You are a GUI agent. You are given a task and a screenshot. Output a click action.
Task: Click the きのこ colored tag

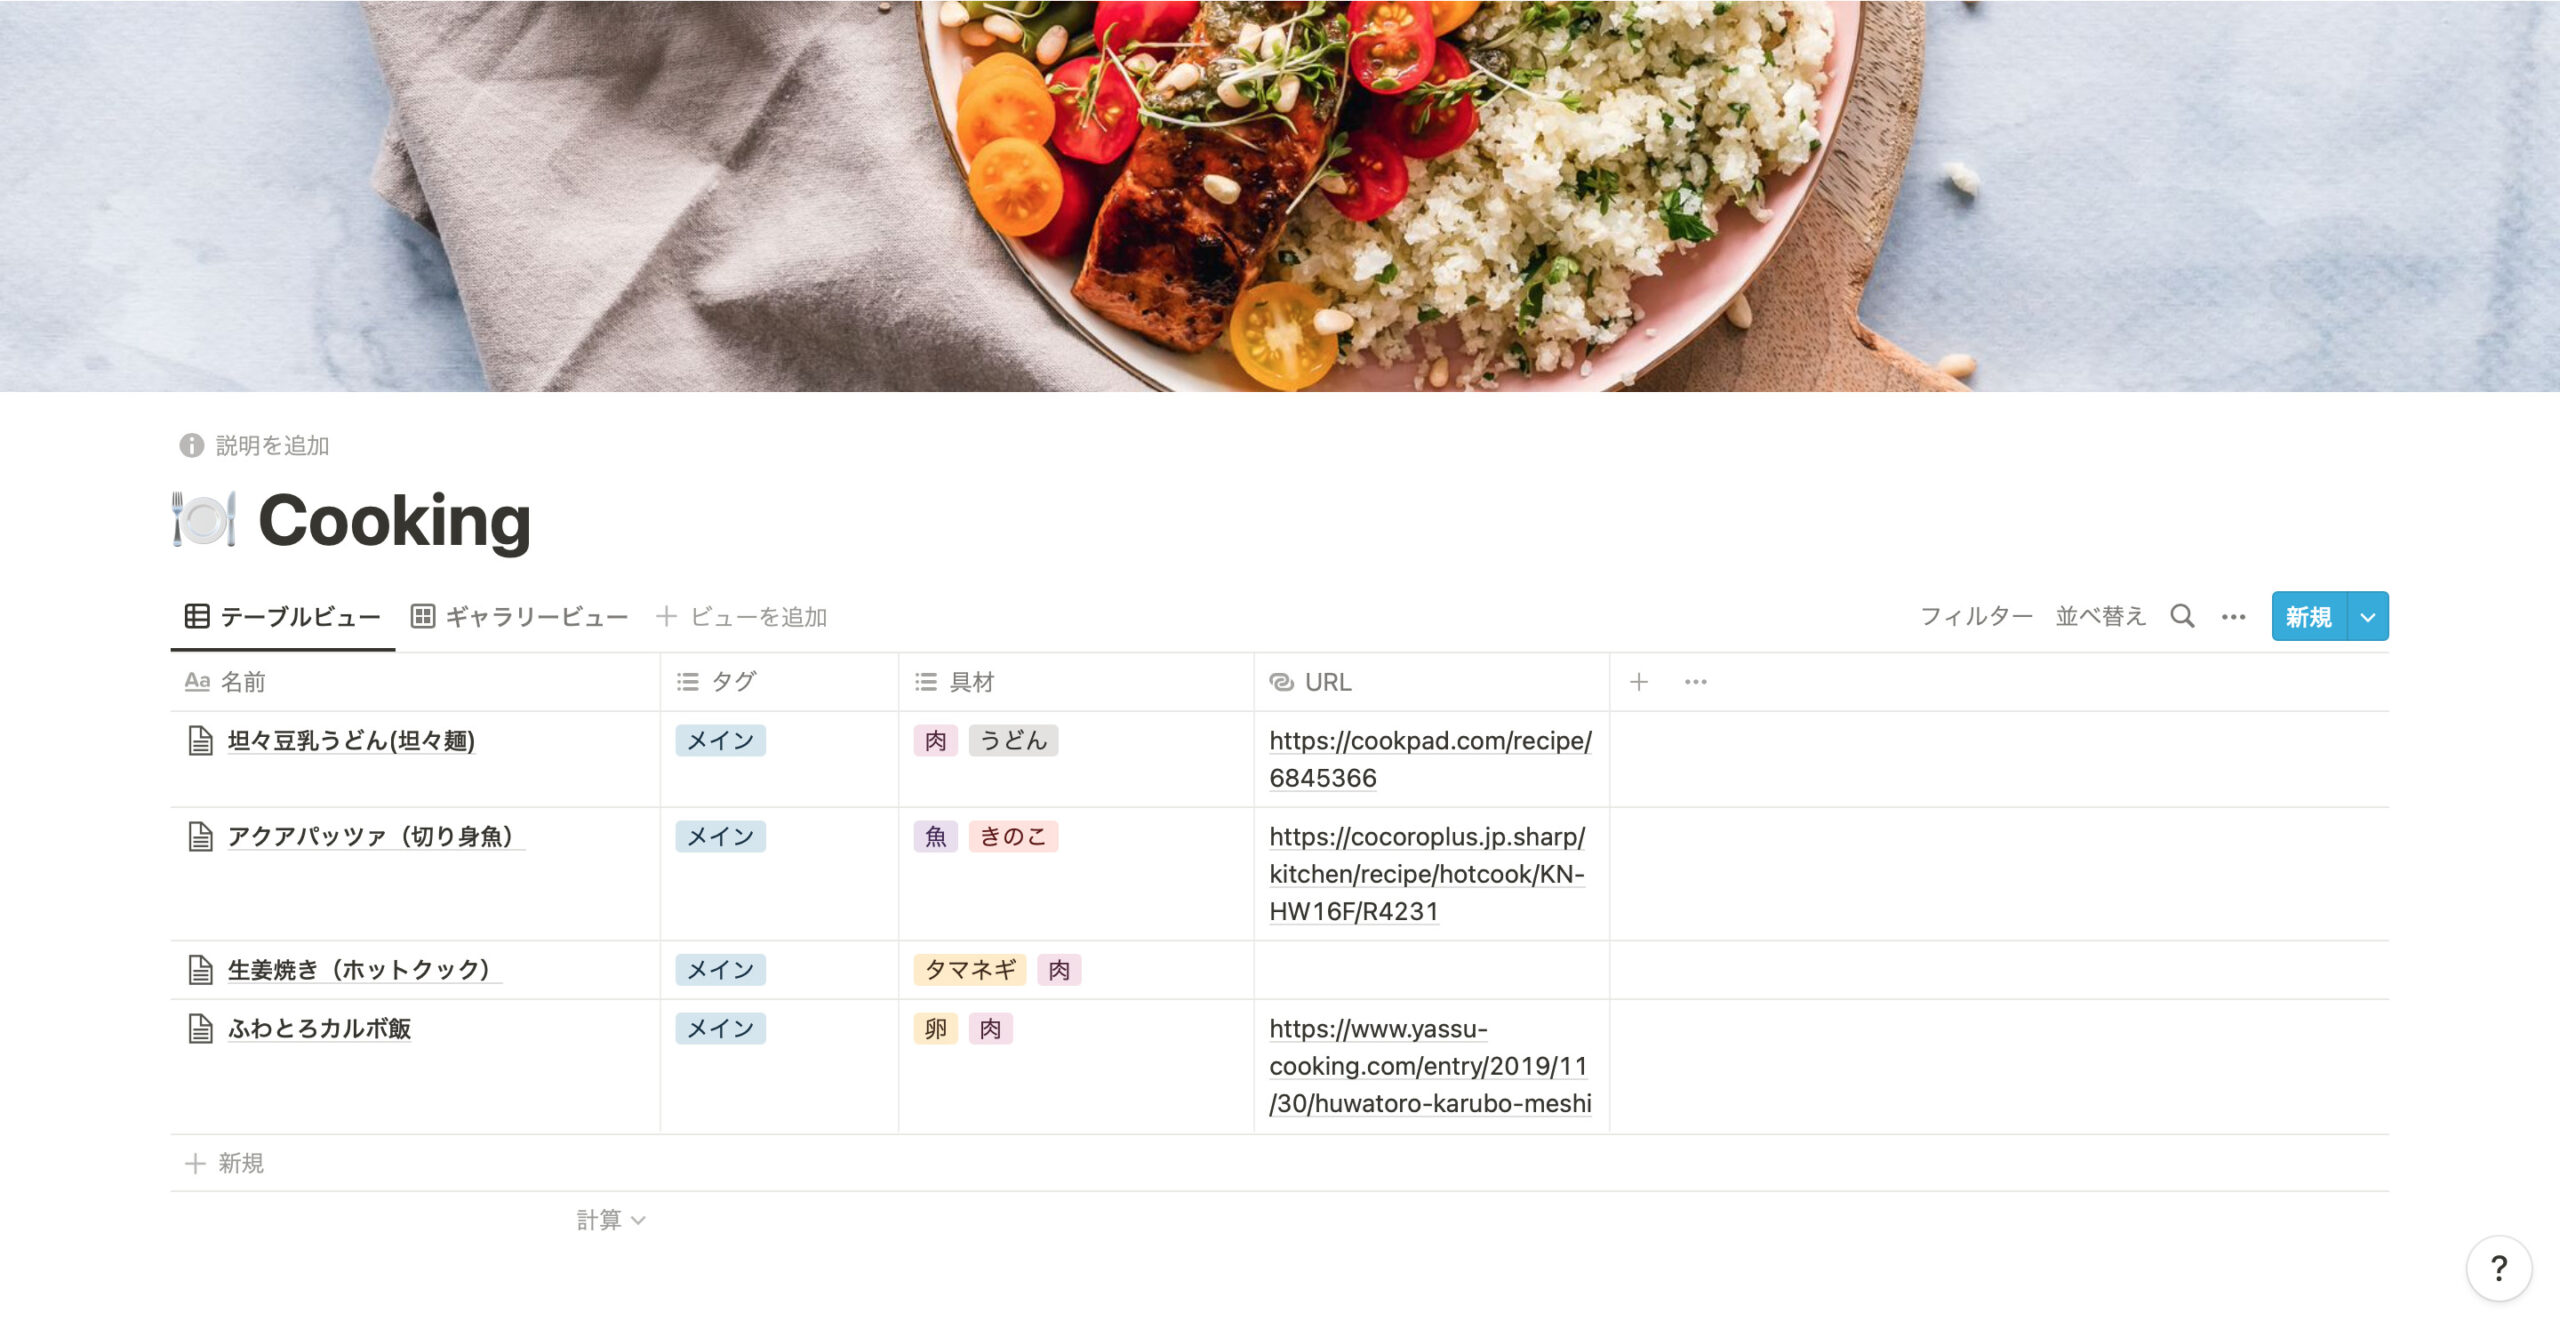tap(1012, 836)
